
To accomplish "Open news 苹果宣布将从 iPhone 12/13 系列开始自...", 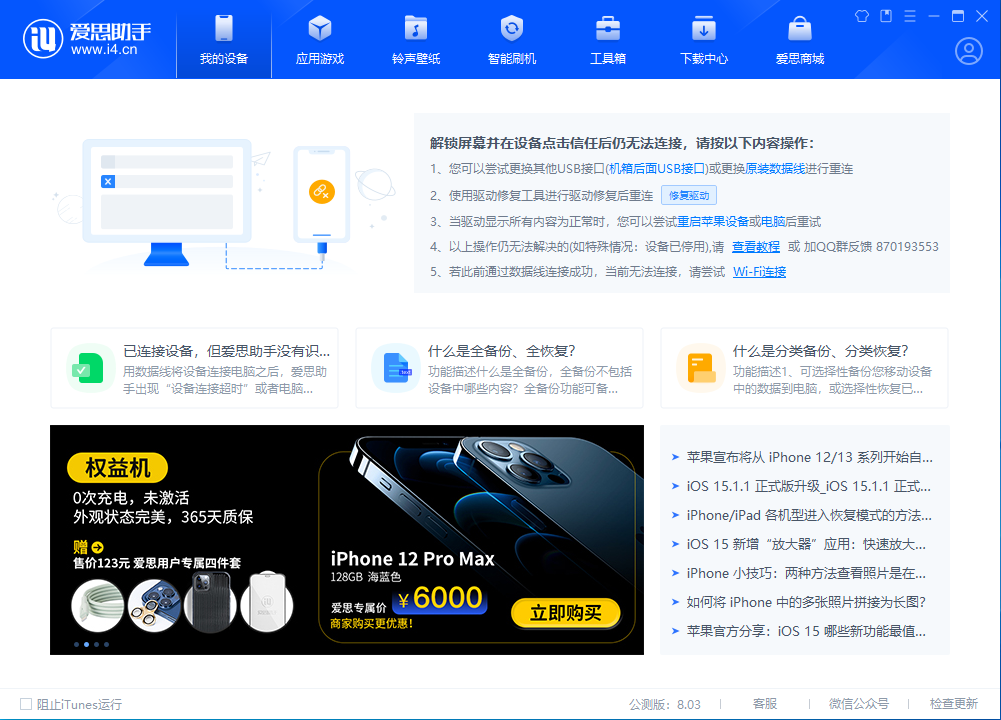I will click(809, 457).
